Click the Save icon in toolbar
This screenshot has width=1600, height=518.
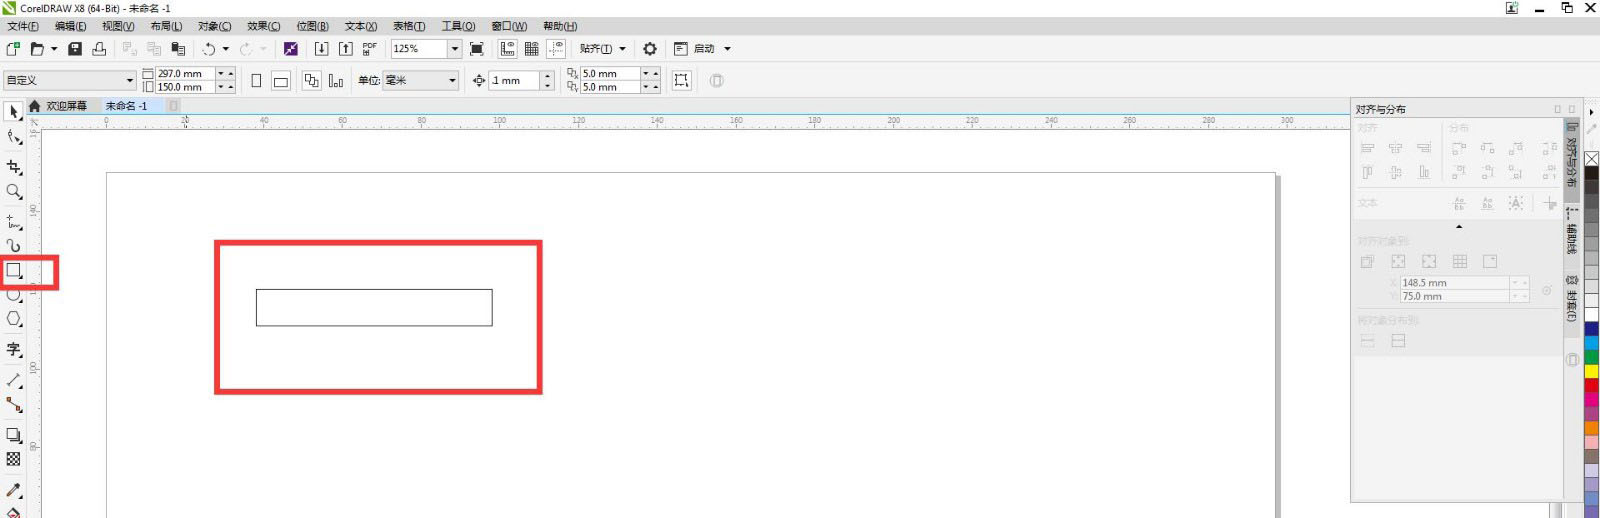pyautogui.click(x=75, y=49)
